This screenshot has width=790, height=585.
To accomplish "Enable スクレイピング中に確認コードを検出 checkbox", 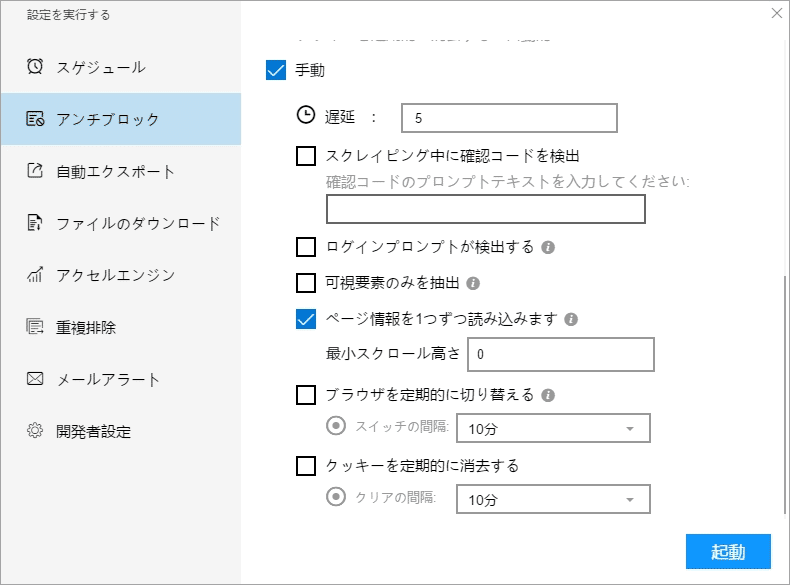I will coord(307,156).
